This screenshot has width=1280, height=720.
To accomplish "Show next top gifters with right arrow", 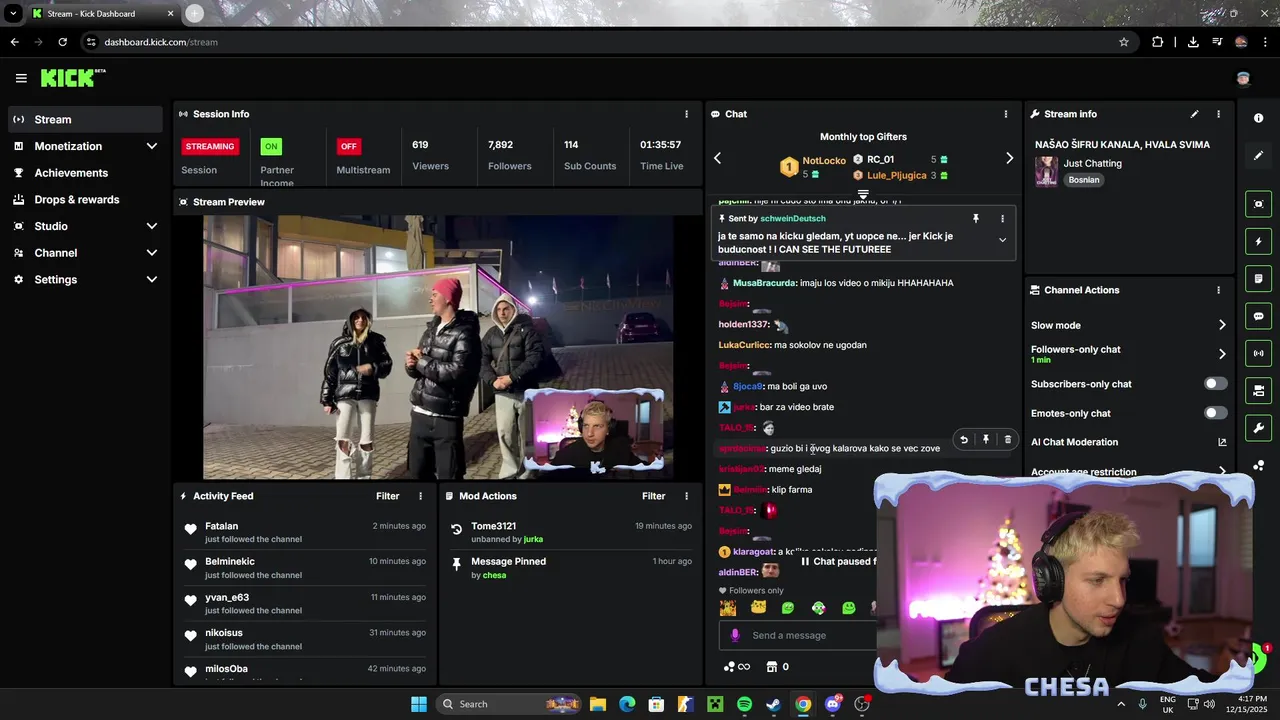I will coord(1009,158).
